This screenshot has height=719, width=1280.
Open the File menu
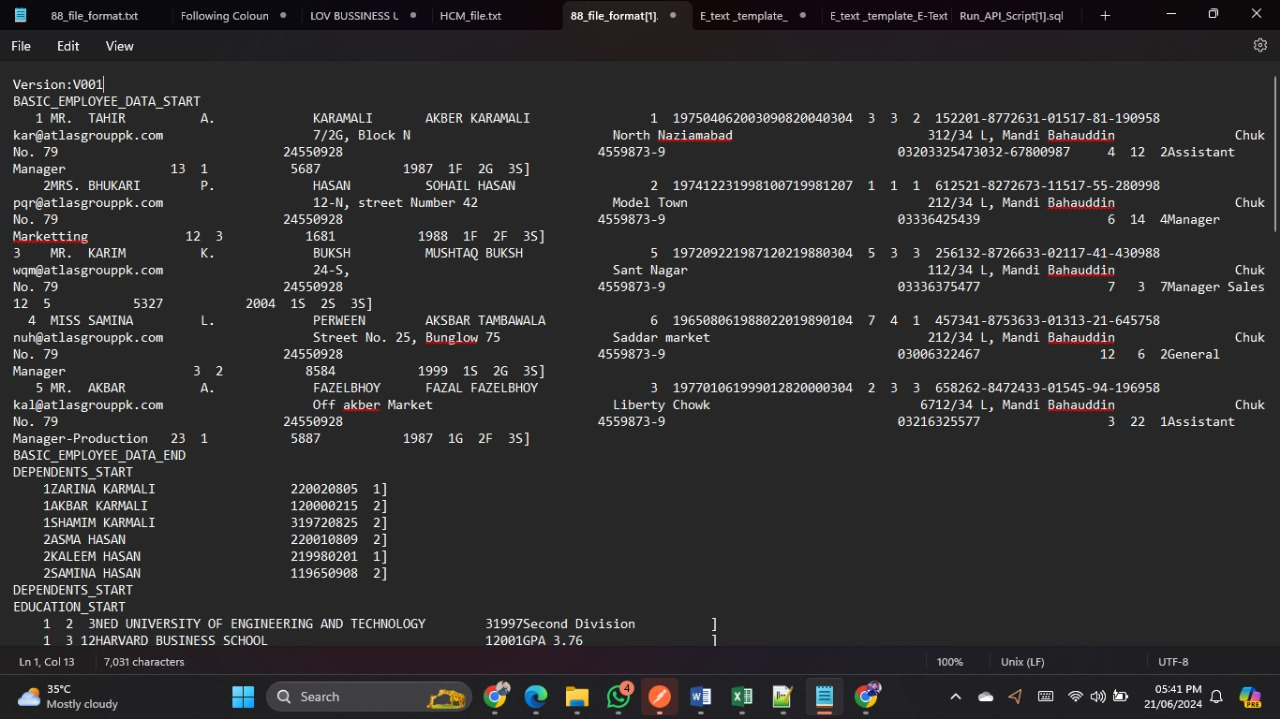21,46
